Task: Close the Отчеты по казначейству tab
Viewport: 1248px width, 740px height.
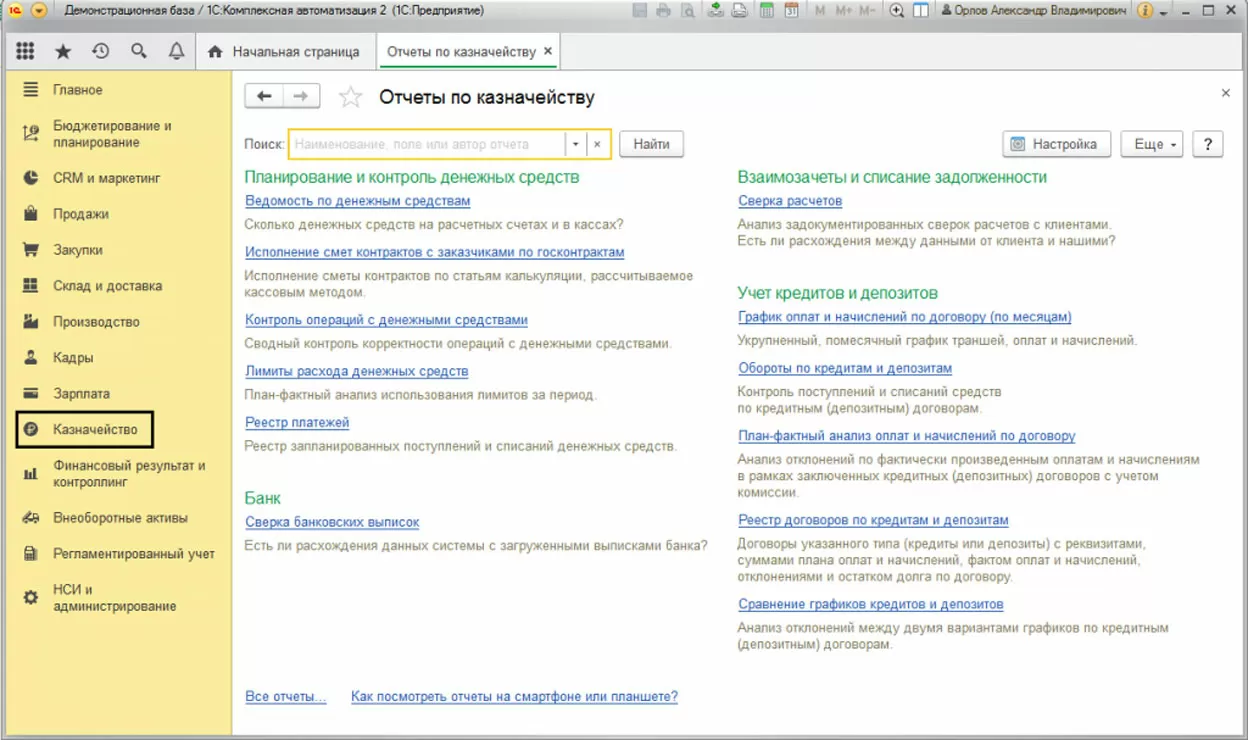Action: point(547,52)
